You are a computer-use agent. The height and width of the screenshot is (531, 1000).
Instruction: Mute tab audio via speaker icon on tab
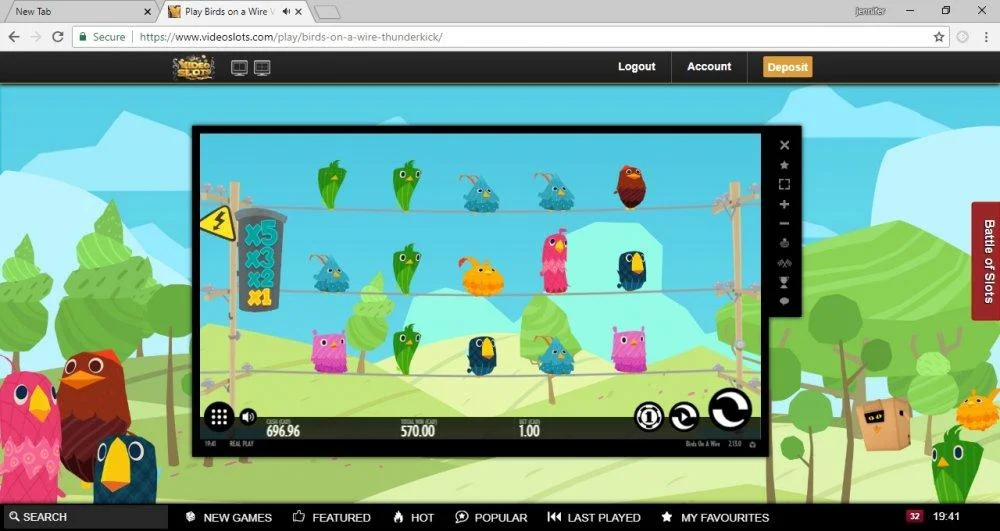(286, 11)
